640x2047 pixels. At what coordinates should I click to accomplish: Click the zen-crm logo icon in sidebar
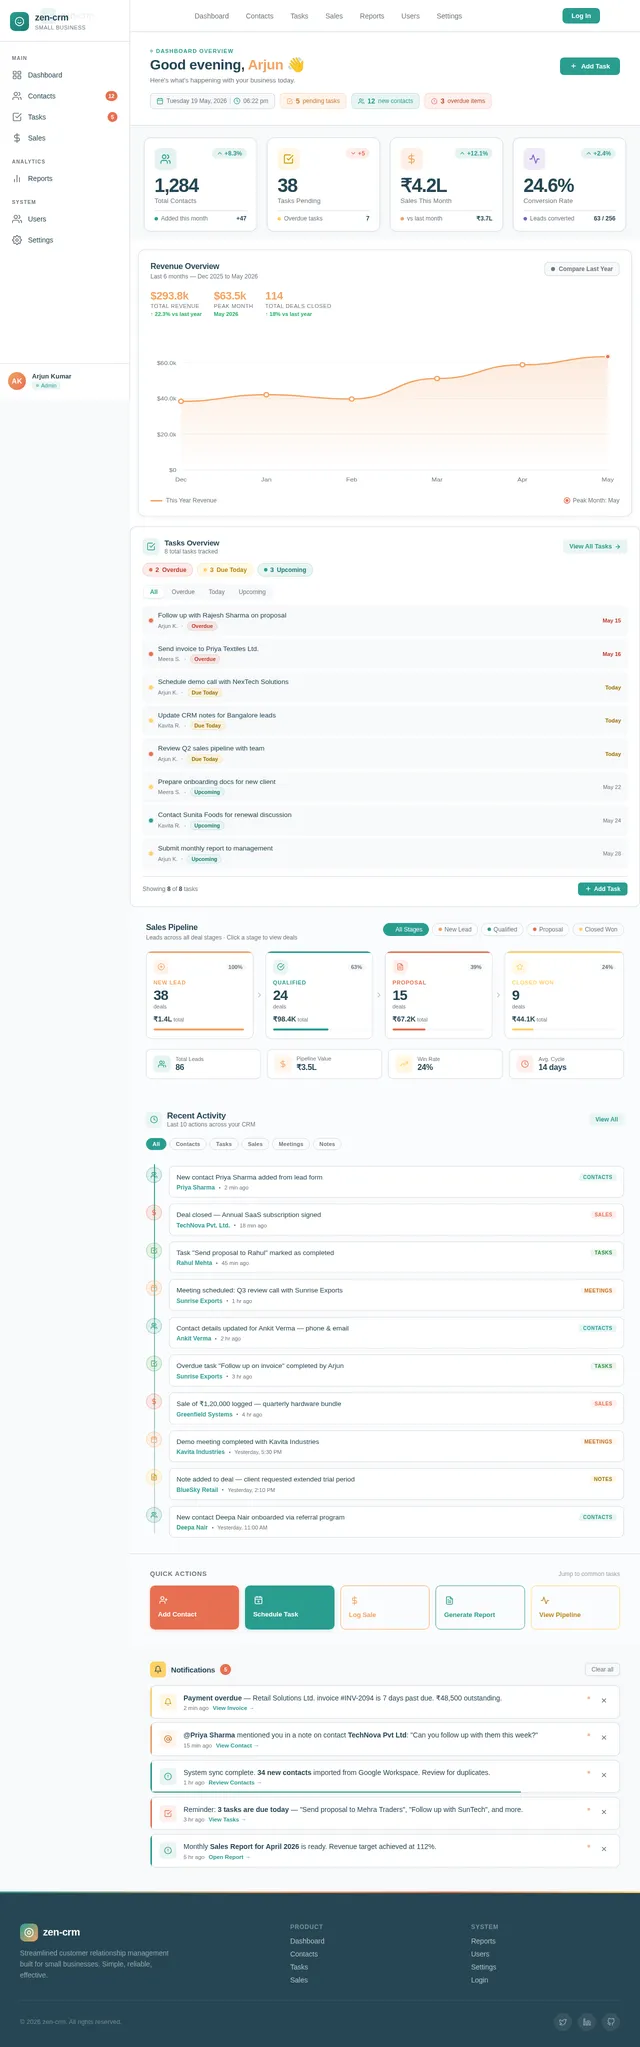19,21
